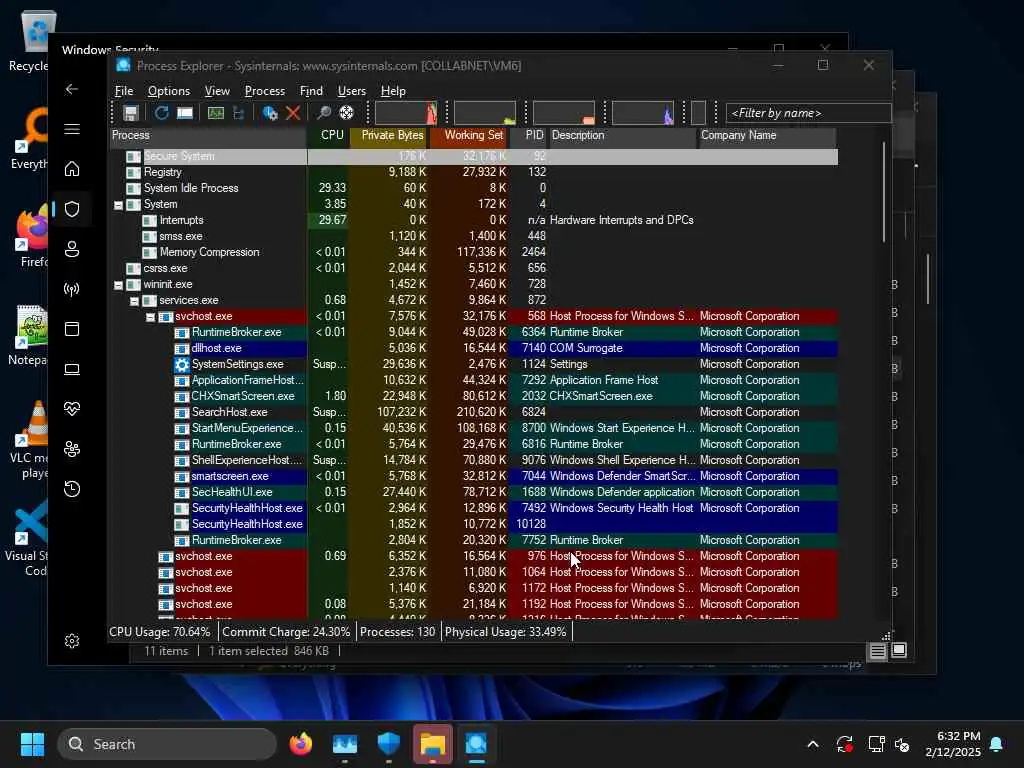Open Windows Security hamburger menu

coord(72,129)
